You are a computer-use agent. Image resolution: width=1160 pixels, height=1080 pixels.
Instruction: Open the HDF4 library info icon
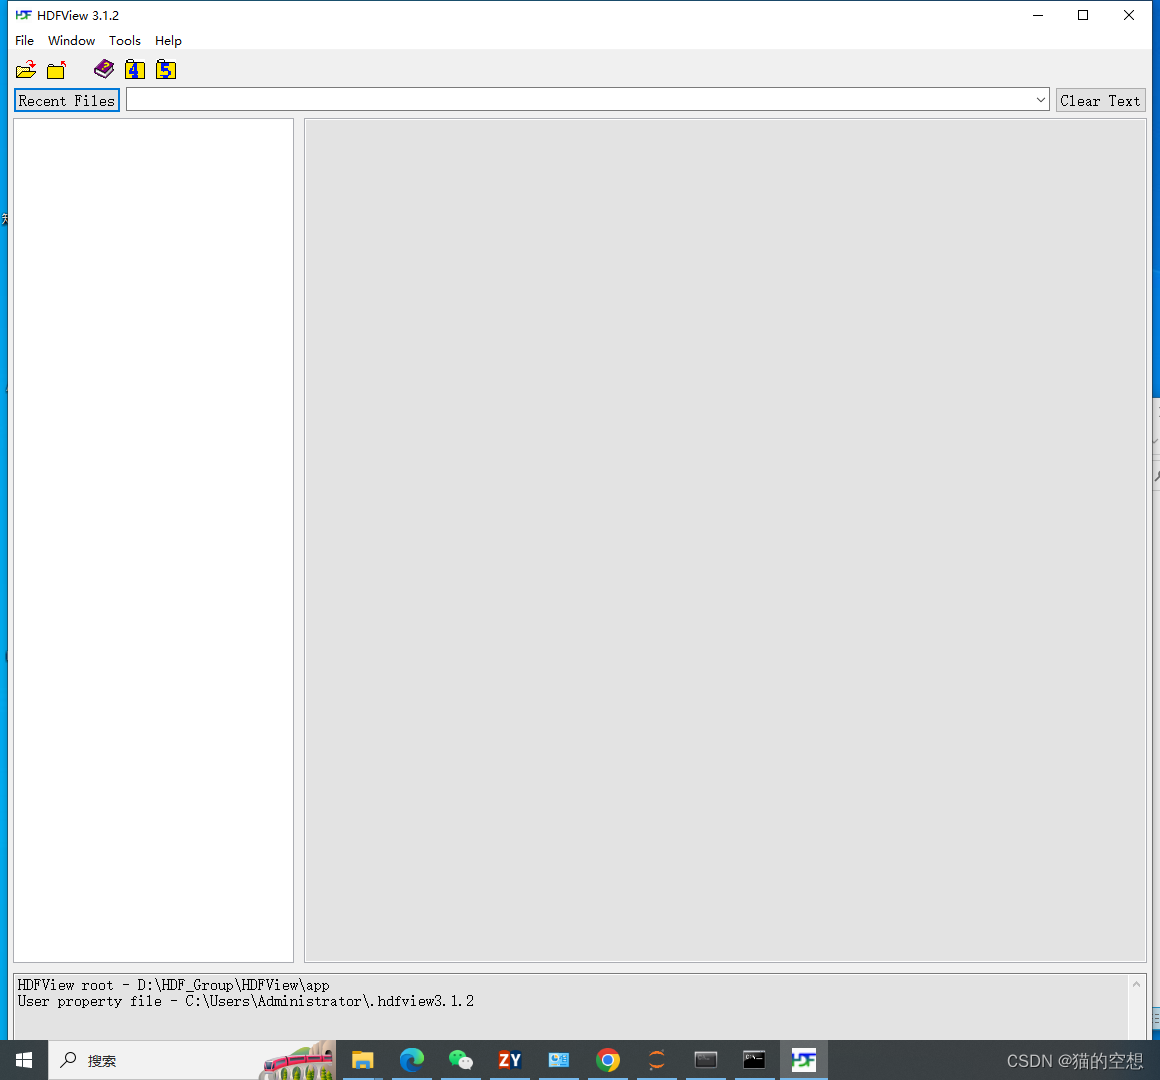(x=135, y=70)
